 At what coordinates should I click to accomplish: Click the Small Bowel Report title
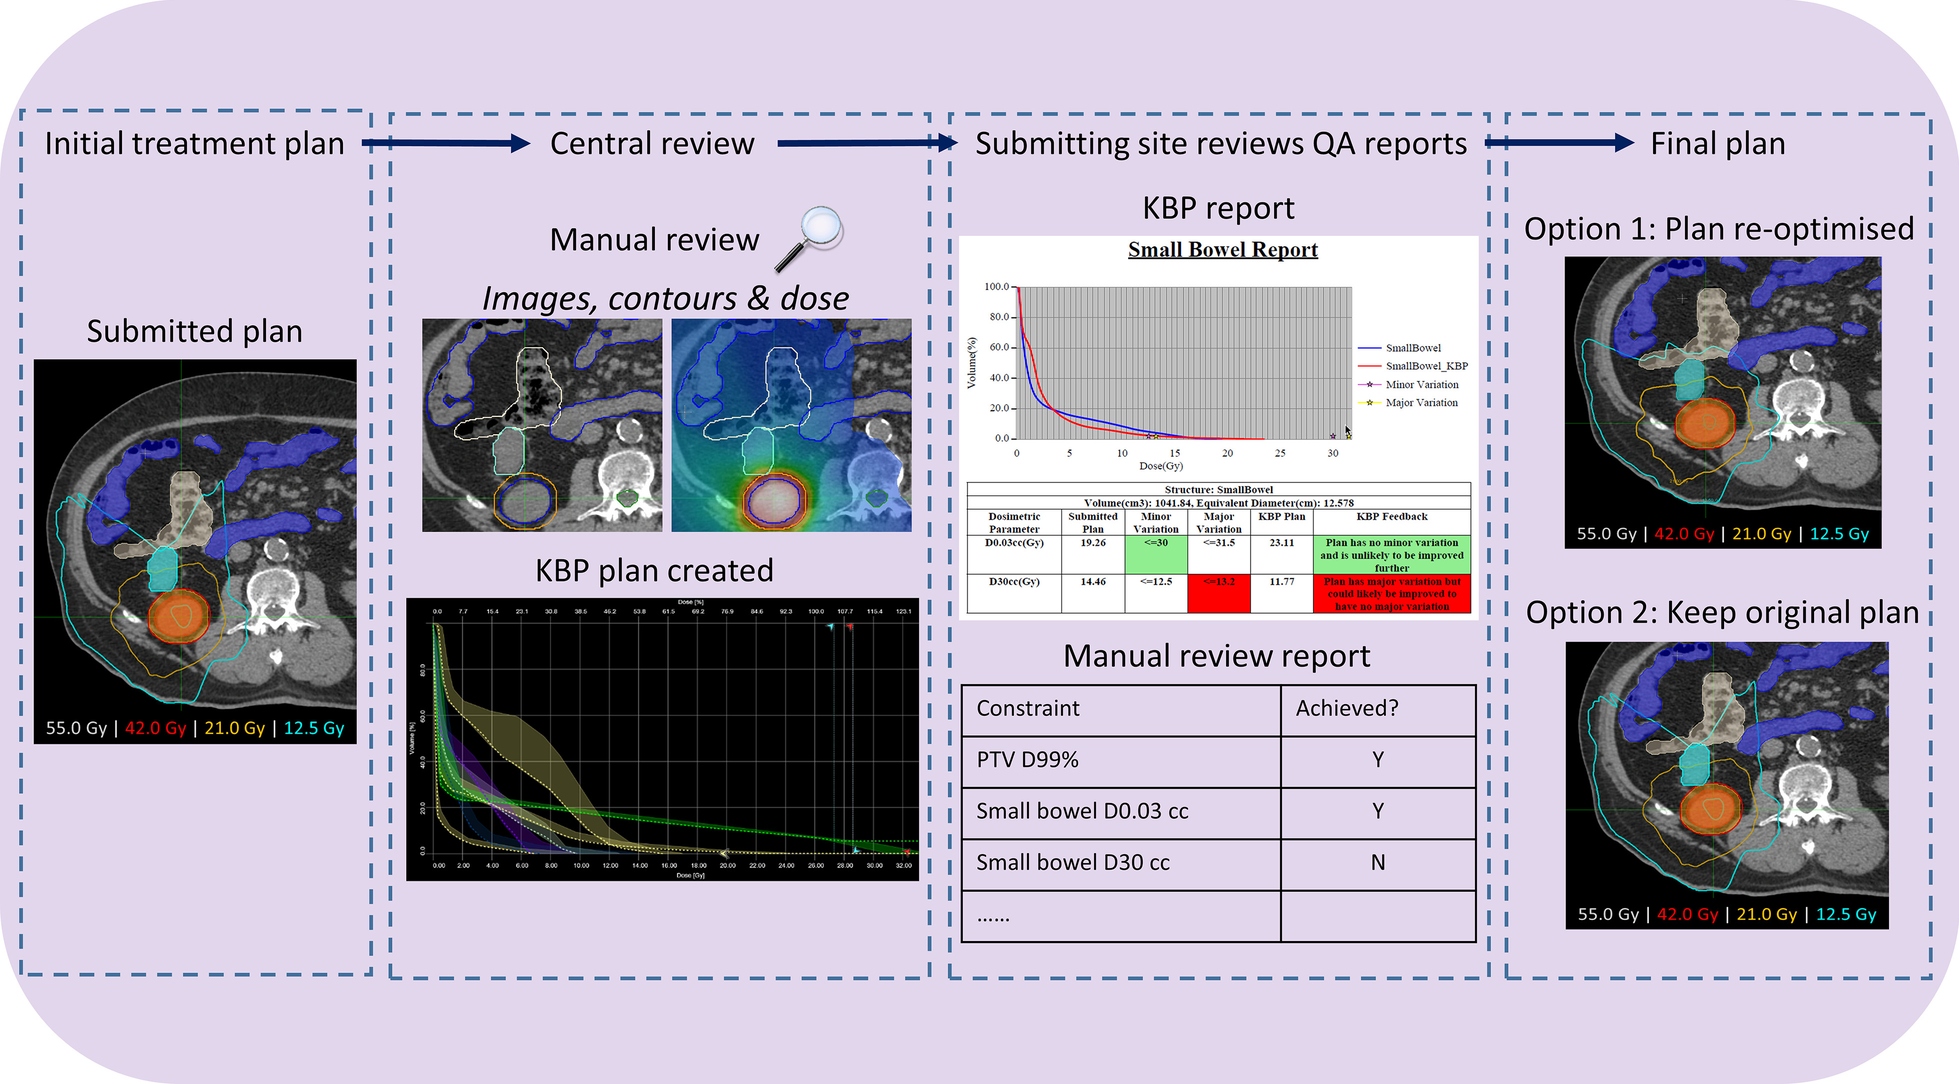pos(1223,250)
